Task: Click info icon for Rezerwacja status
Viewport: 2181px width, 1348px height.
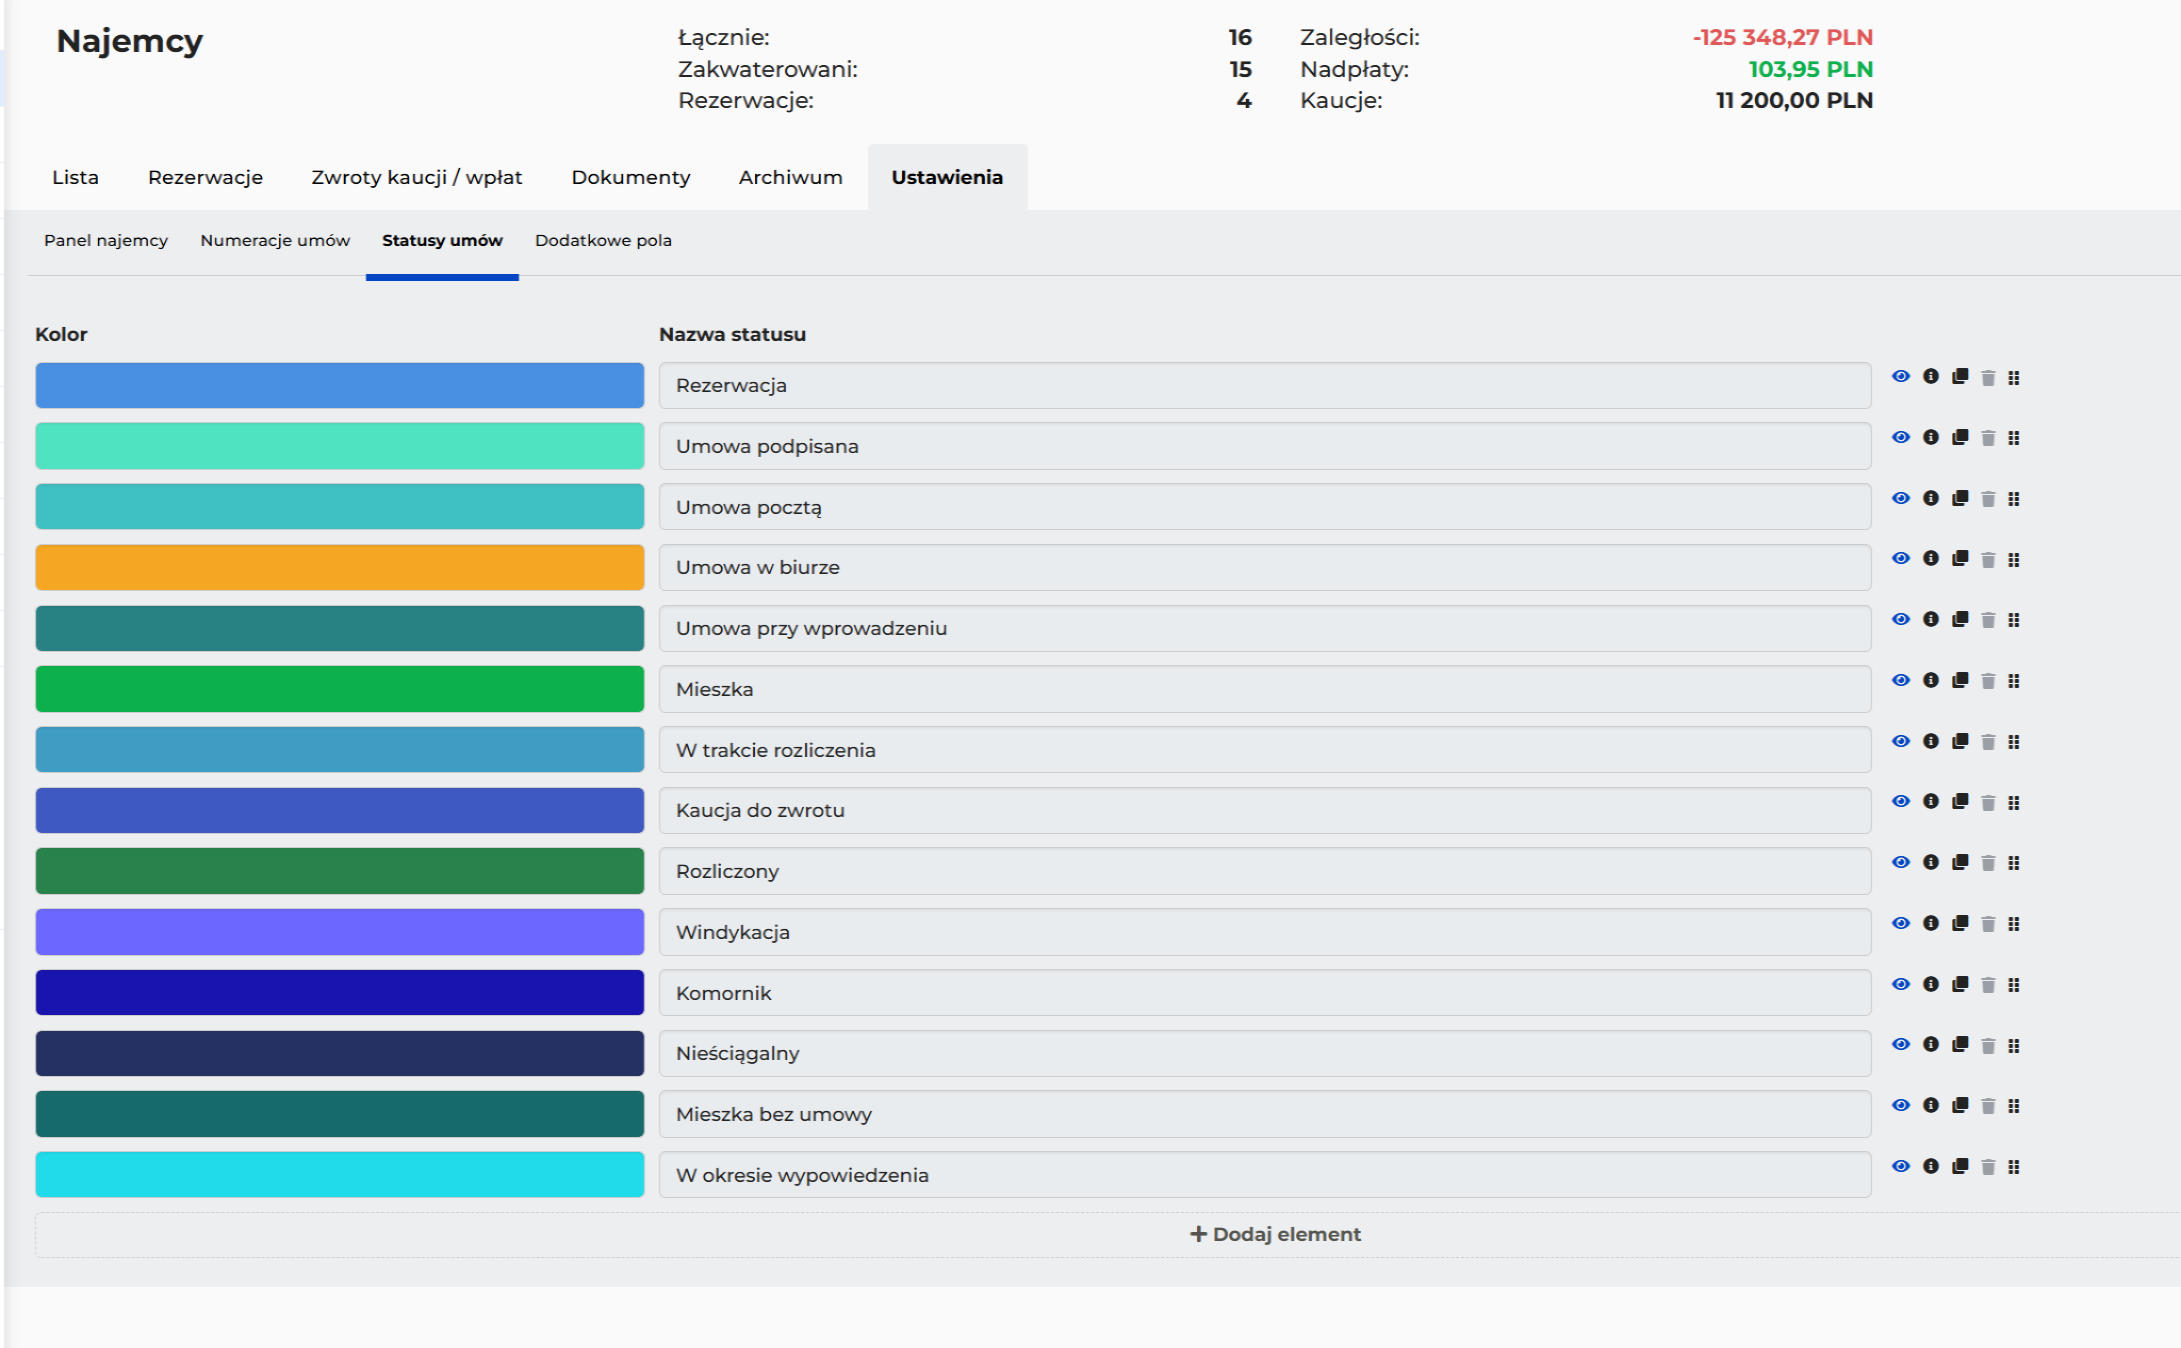Action: tap(1931, 376)
